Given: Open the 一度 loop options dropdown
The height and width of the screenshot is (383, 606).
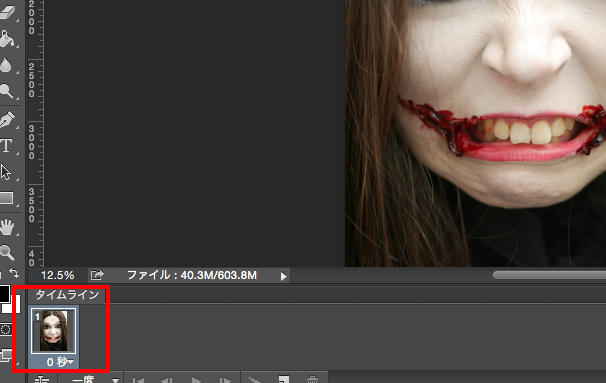Looking at the screenshot, I should [95, 380].
